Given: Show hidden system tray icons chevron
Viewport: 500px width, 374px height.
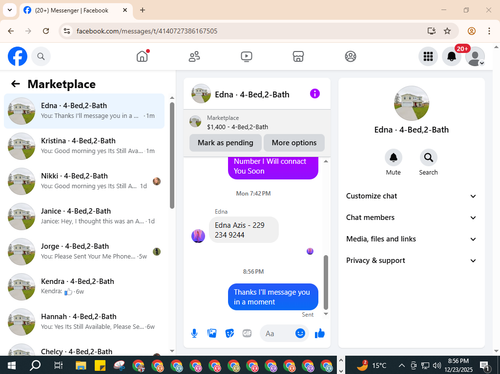Looking at the screenshot, I should pyautogui.click(x=402, y=366).
